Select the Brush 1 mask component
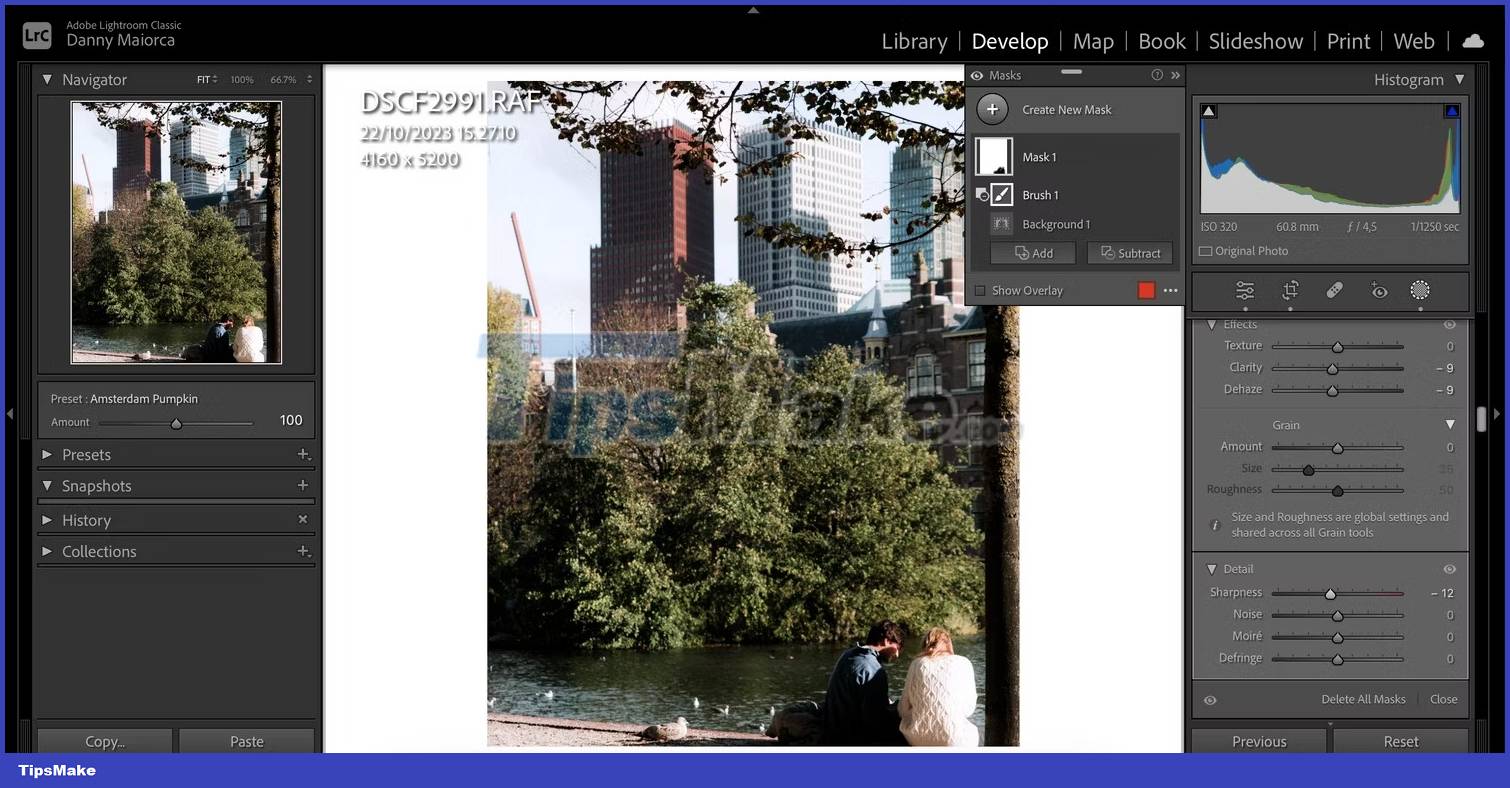Screen dimensions: 1510x788 [x=1040, y=194]
